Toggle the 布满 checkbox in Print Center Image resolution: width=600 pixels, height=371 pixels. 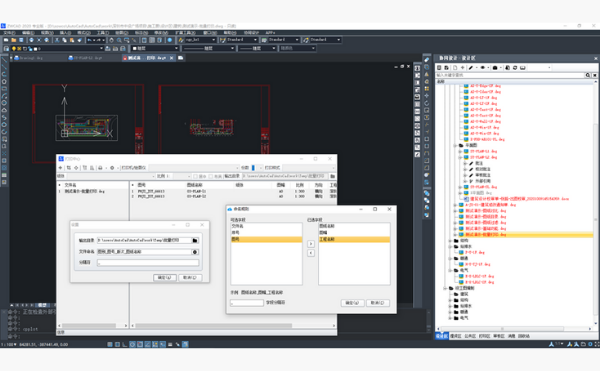click(x=210, y=176)
